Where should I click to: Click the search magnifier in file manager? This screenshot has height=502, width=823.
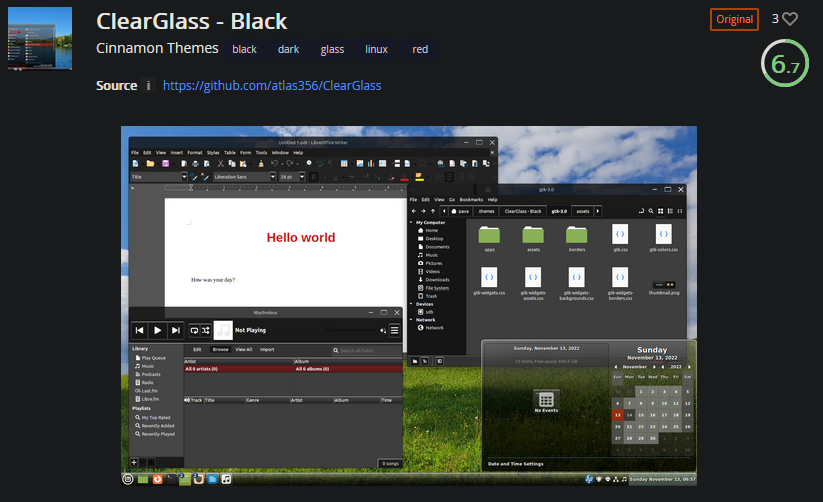click(x=651, y=211)
